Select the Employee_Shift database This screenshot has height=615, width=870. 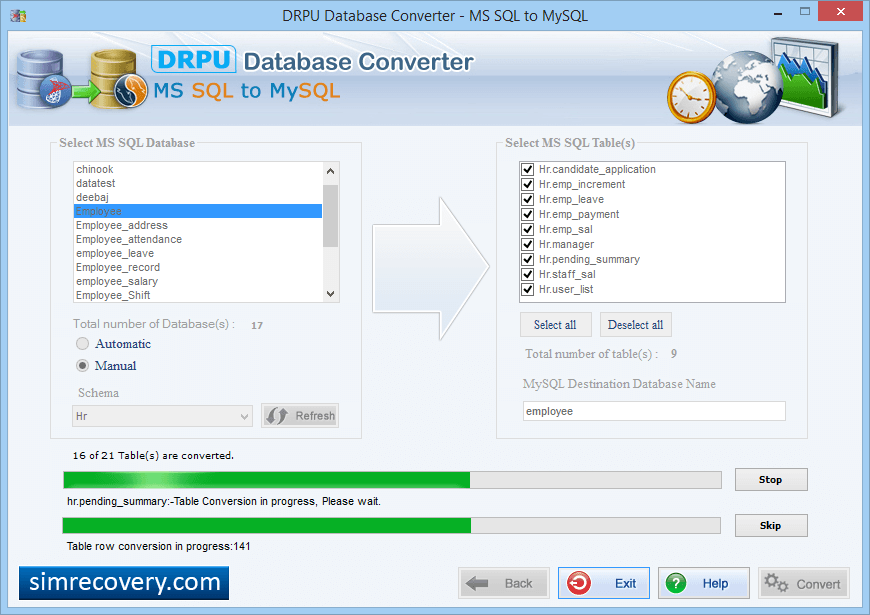click(x=198, y=295)
